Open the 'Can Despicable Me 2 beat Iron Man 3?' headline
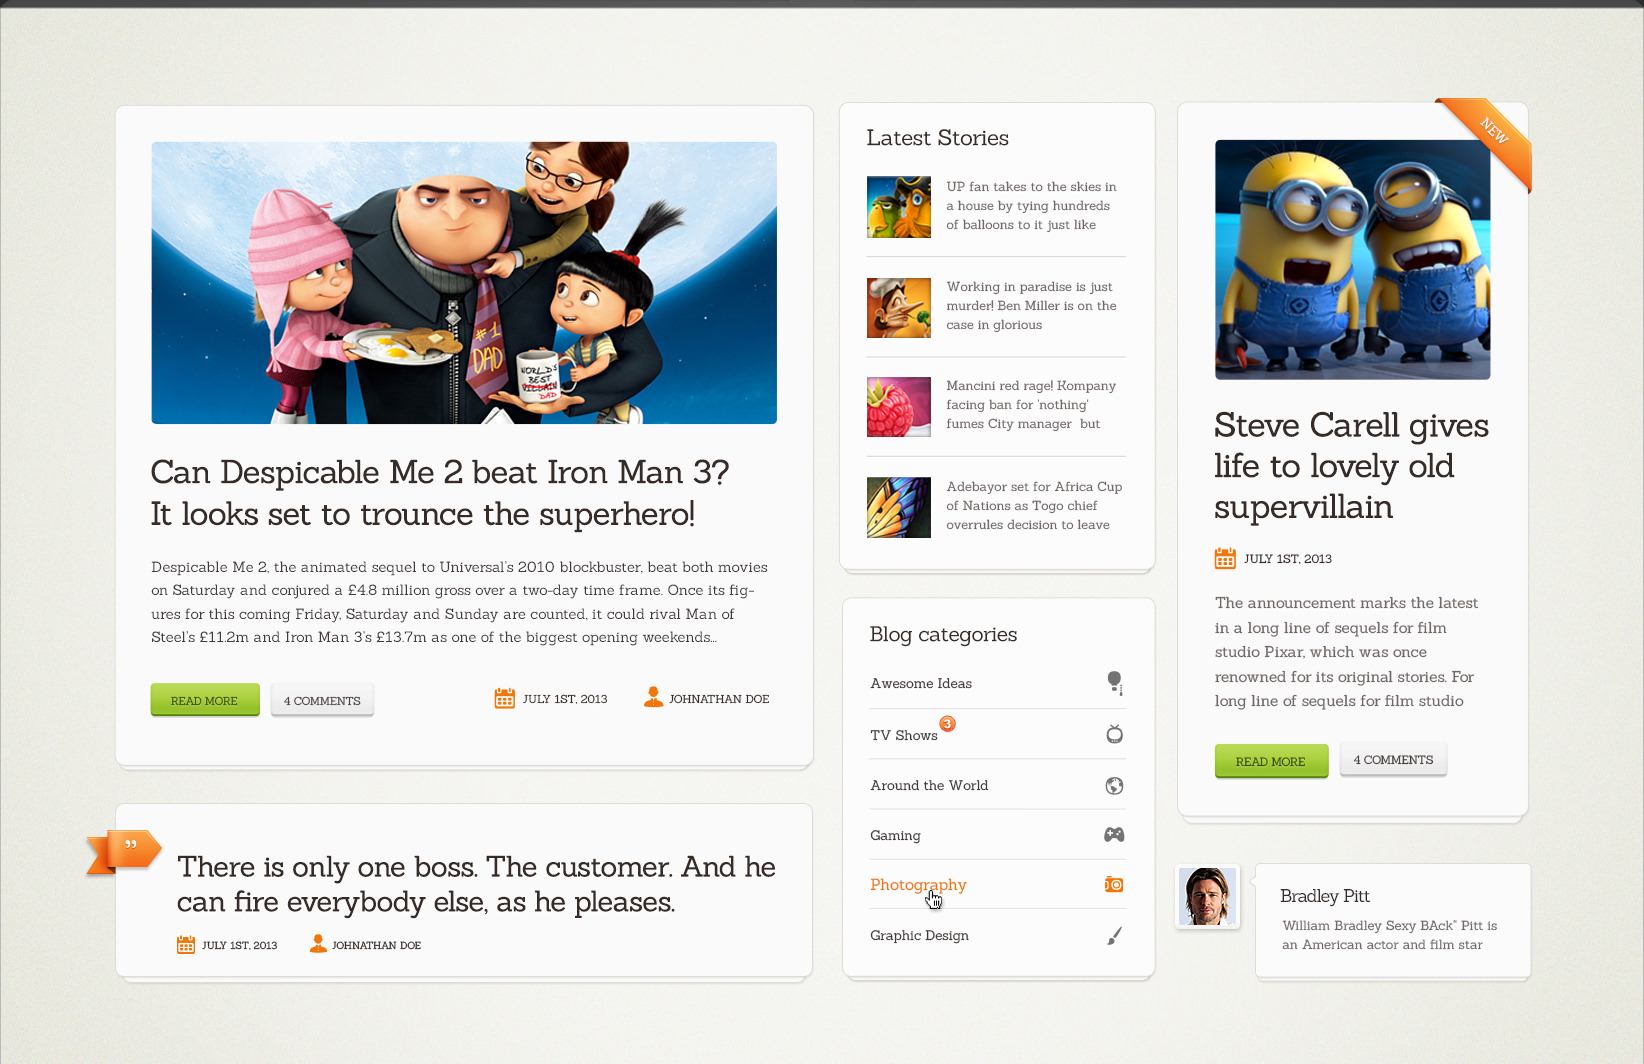Screen dimensions: 1644x1064 (440, 493)
